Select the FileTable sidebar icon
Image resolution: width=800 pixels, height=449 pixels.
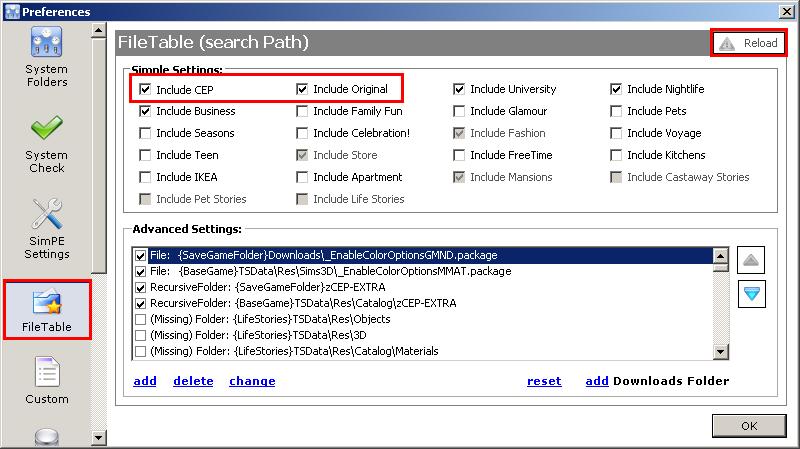46,300
